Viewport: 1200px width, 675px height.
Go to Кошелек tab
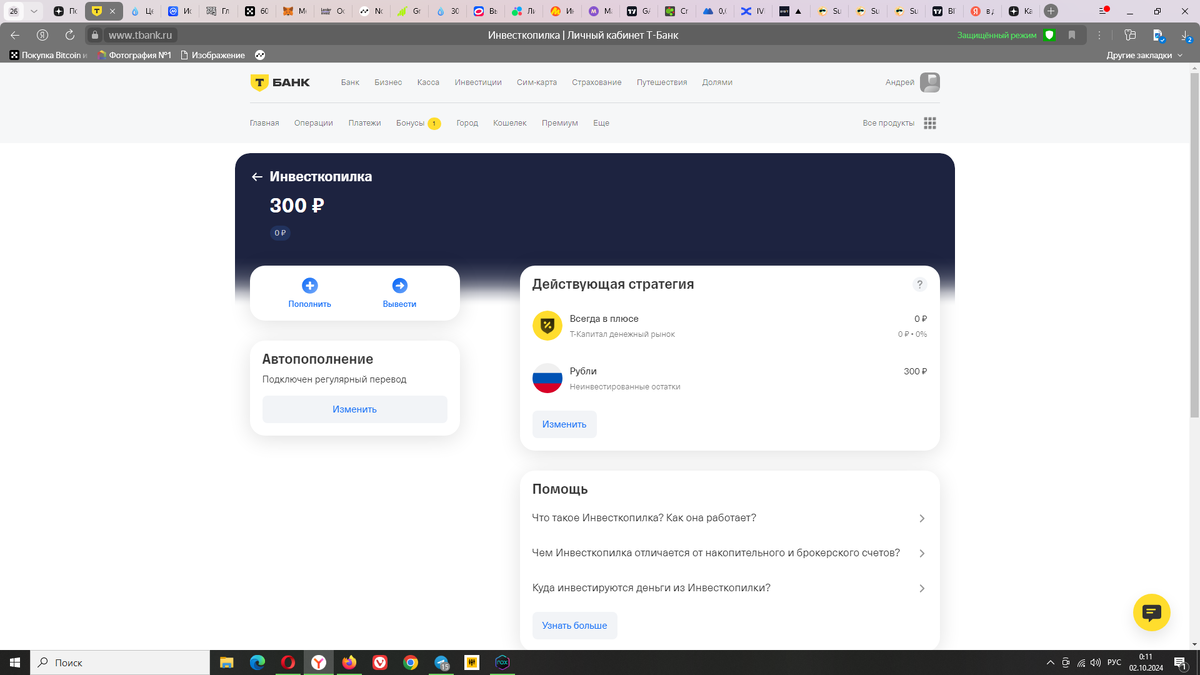click(x=510, y=123)
